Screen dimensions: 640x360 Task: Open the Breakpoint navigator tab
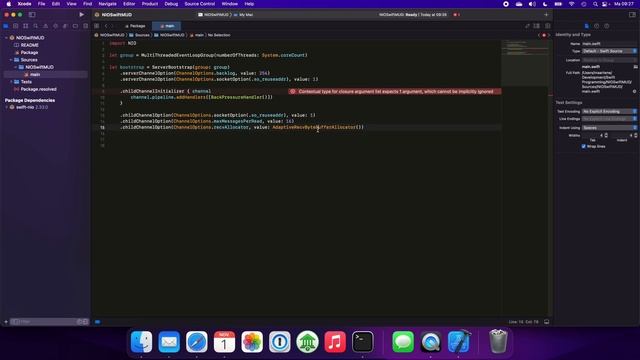(x=75, y=26)
